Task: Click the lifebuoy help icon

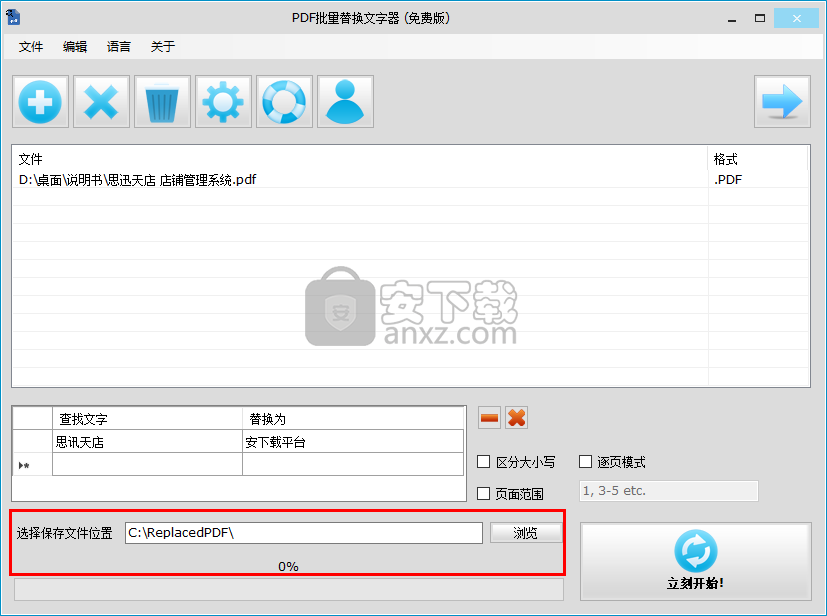Action: 284,101
